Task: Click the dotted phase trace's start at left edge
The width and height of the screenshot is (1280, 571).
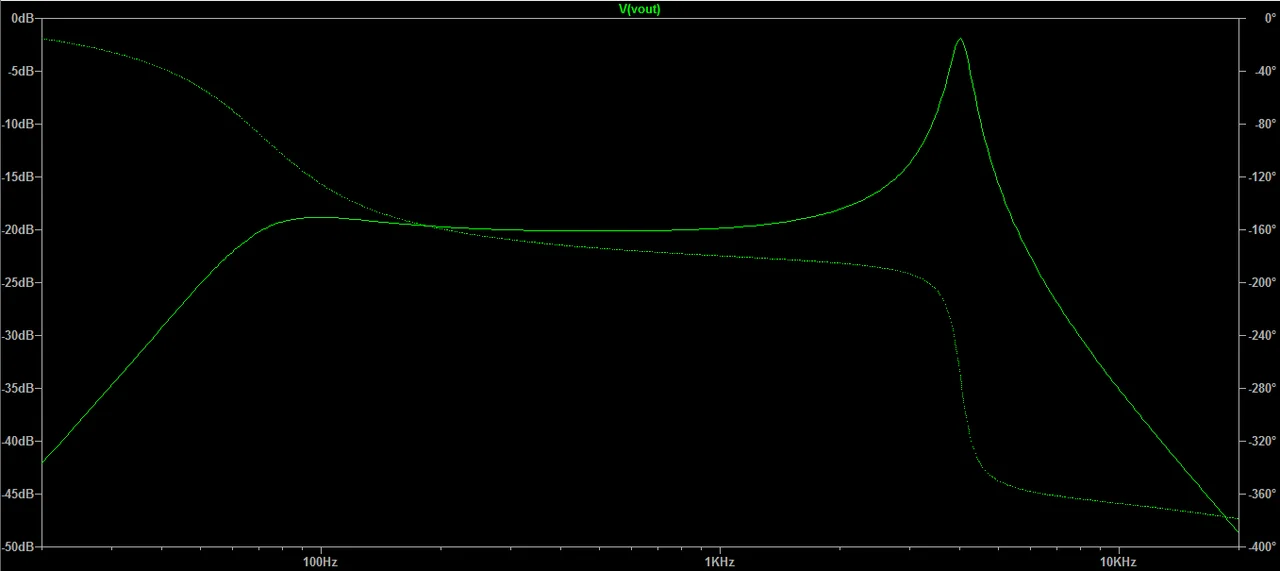Action: 45,39
